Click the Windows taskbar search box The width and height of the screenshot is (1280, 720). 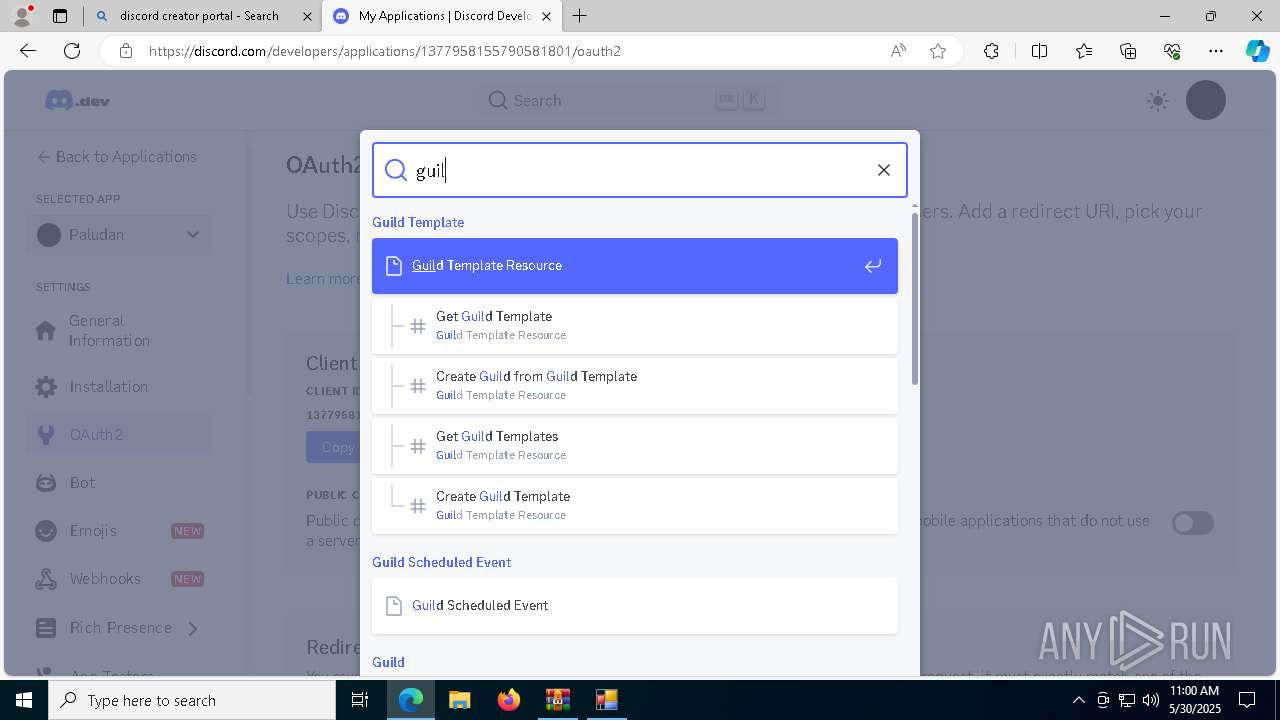coord(192,700)
